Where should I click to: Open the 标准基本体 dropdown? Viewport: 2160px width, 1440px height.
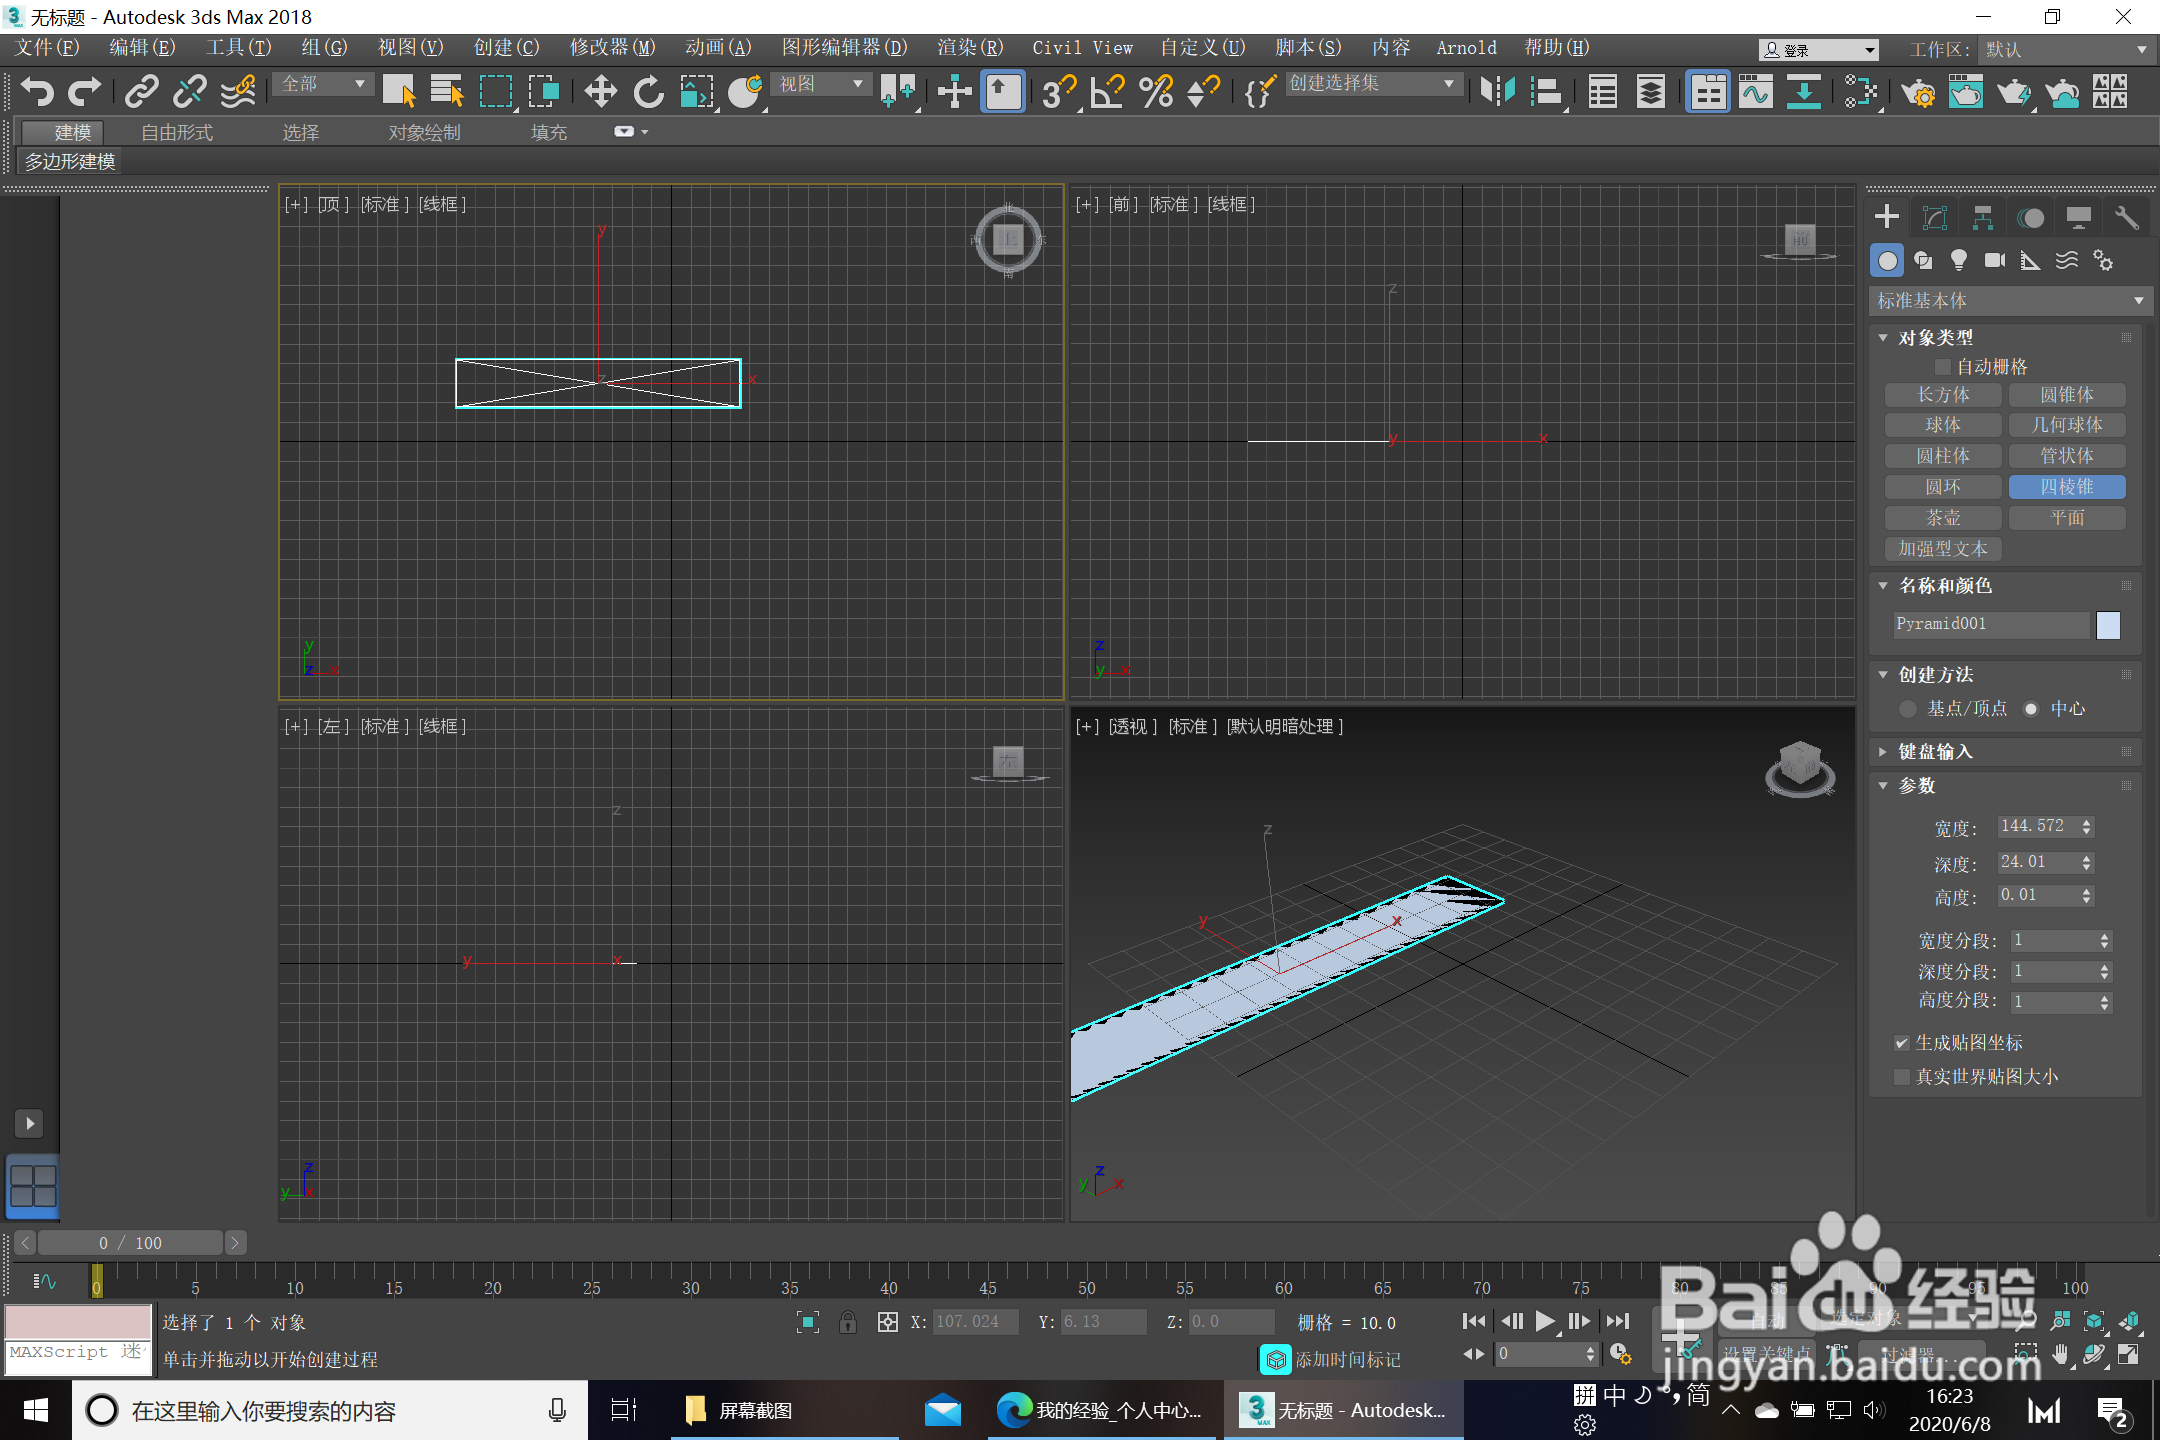click(2010, 301)
